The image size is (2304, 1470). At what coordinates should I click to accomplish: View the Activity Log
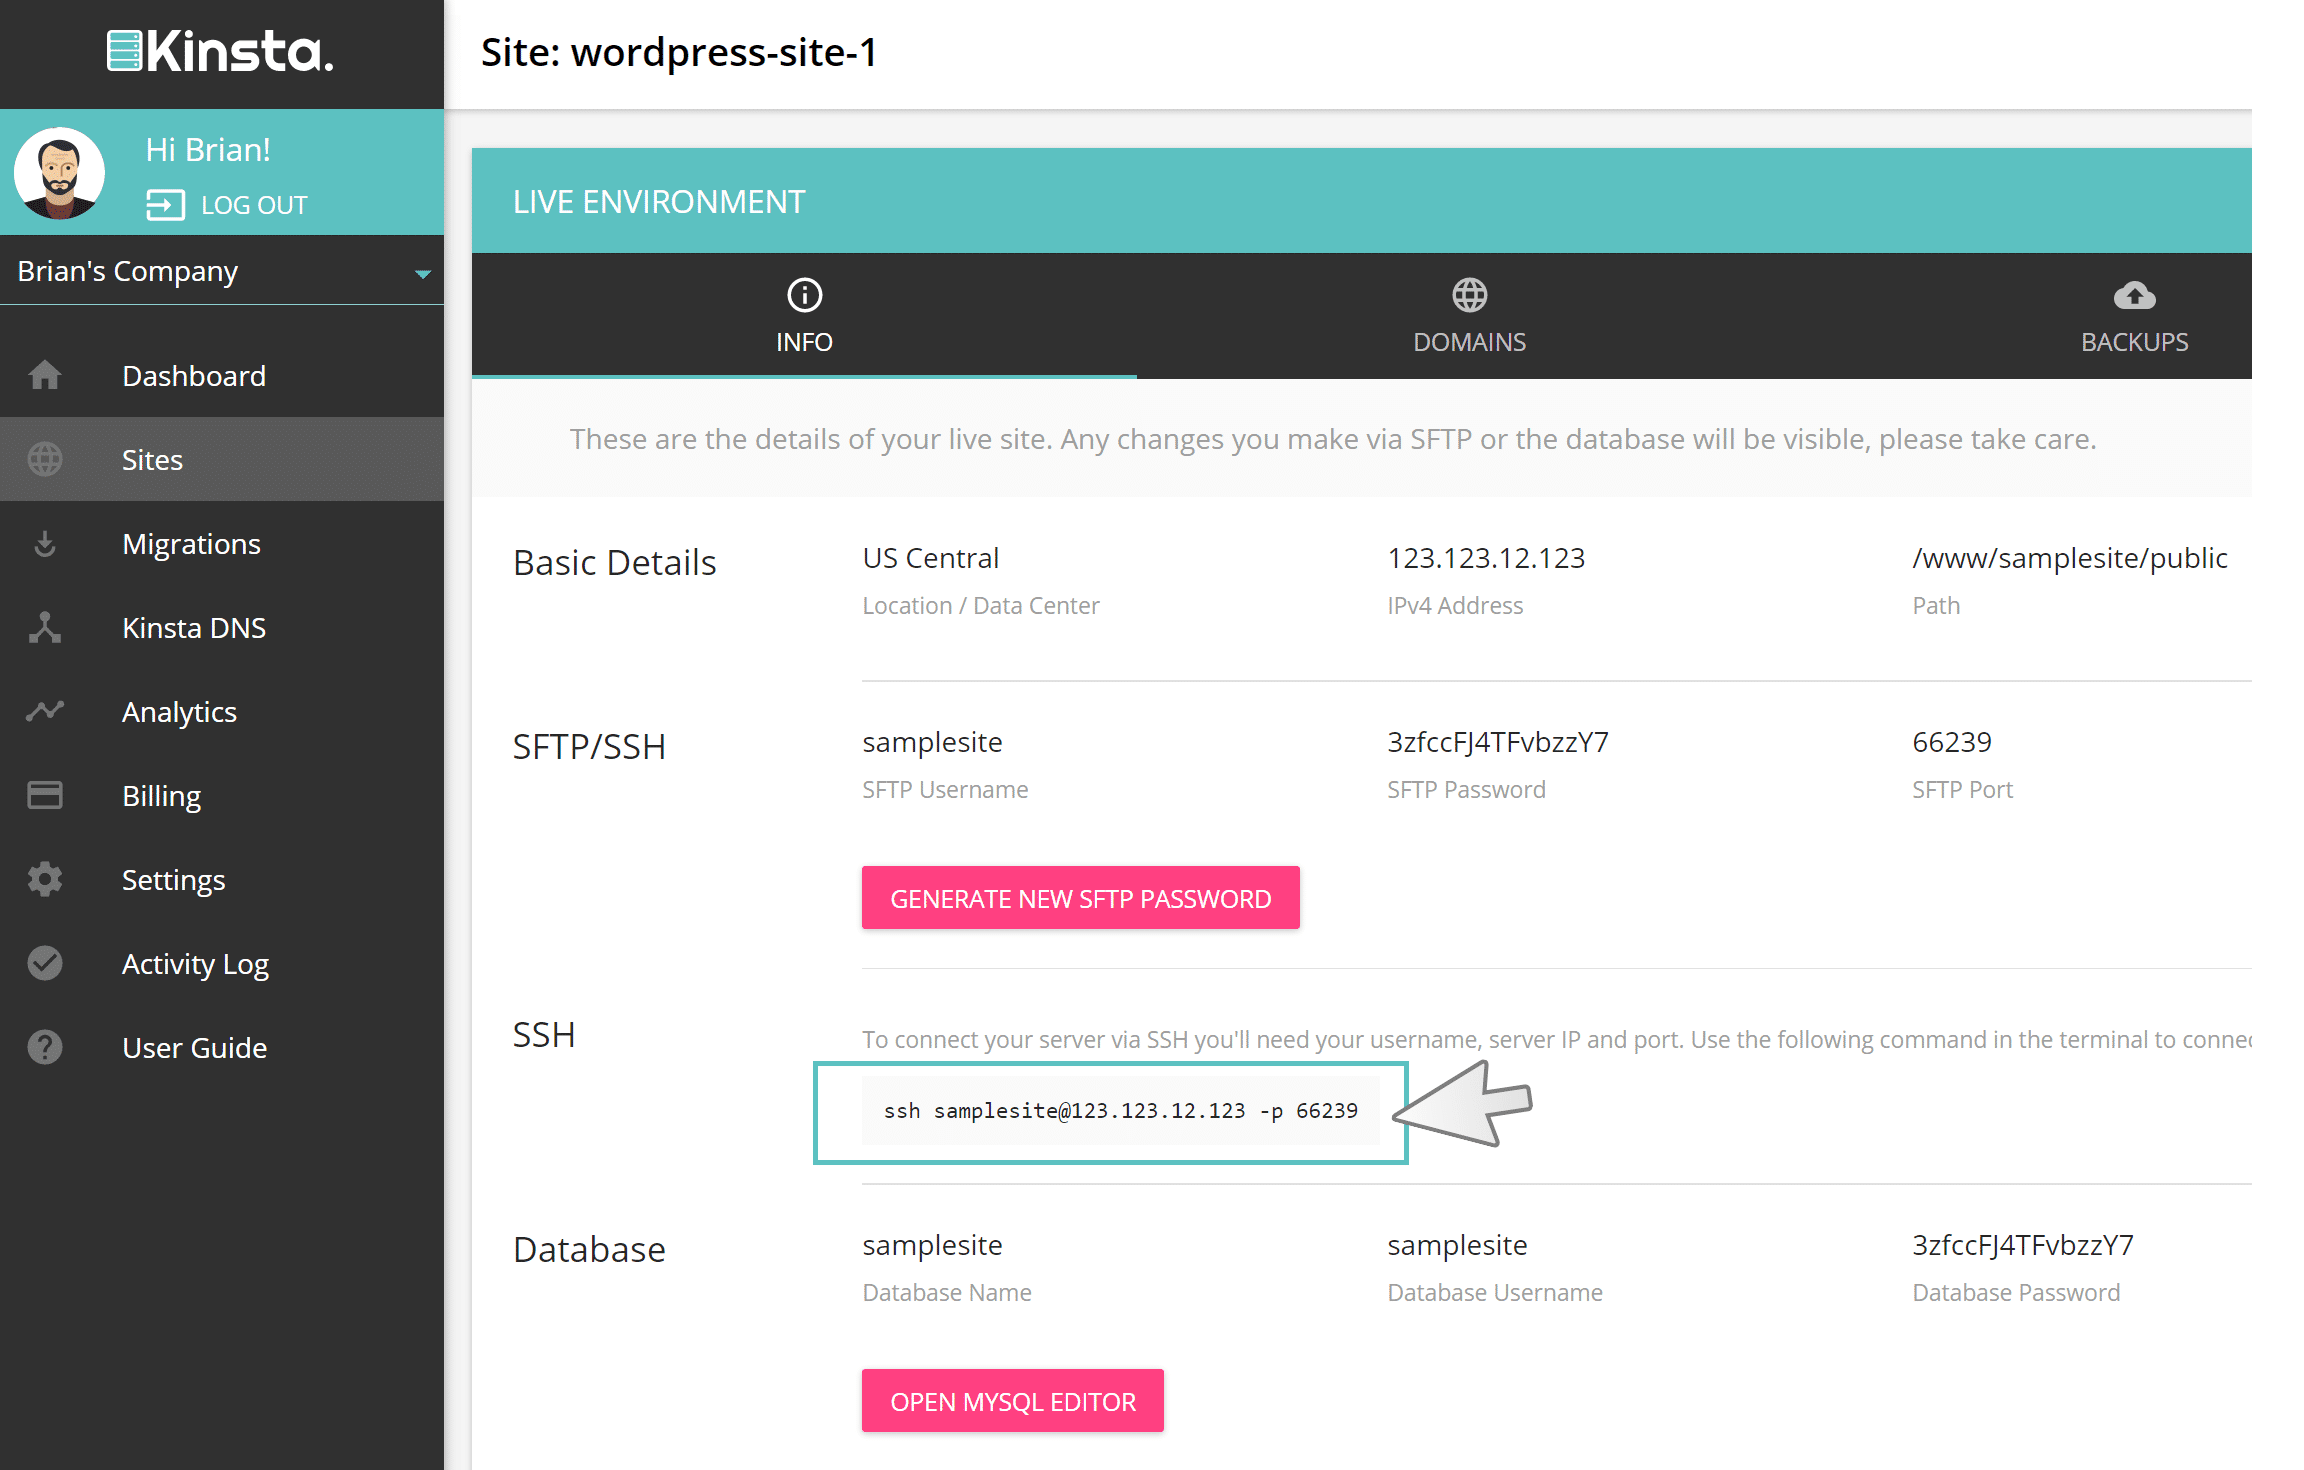195,964
